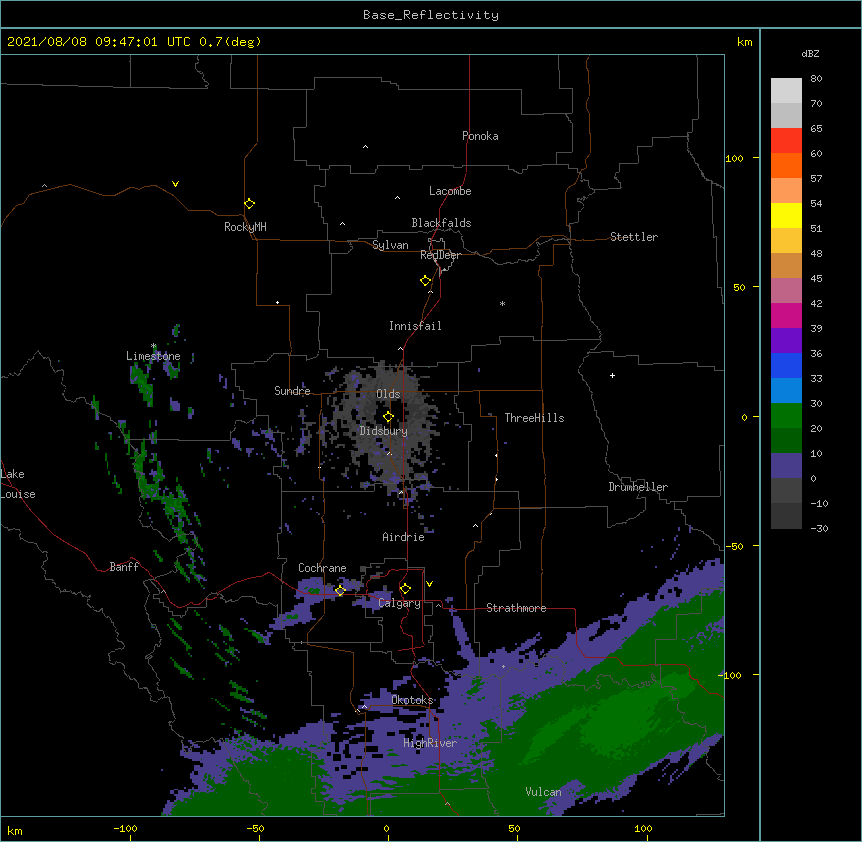
Task: Click the 80 value in dBZ legend
Action: (x=816, y=79)
